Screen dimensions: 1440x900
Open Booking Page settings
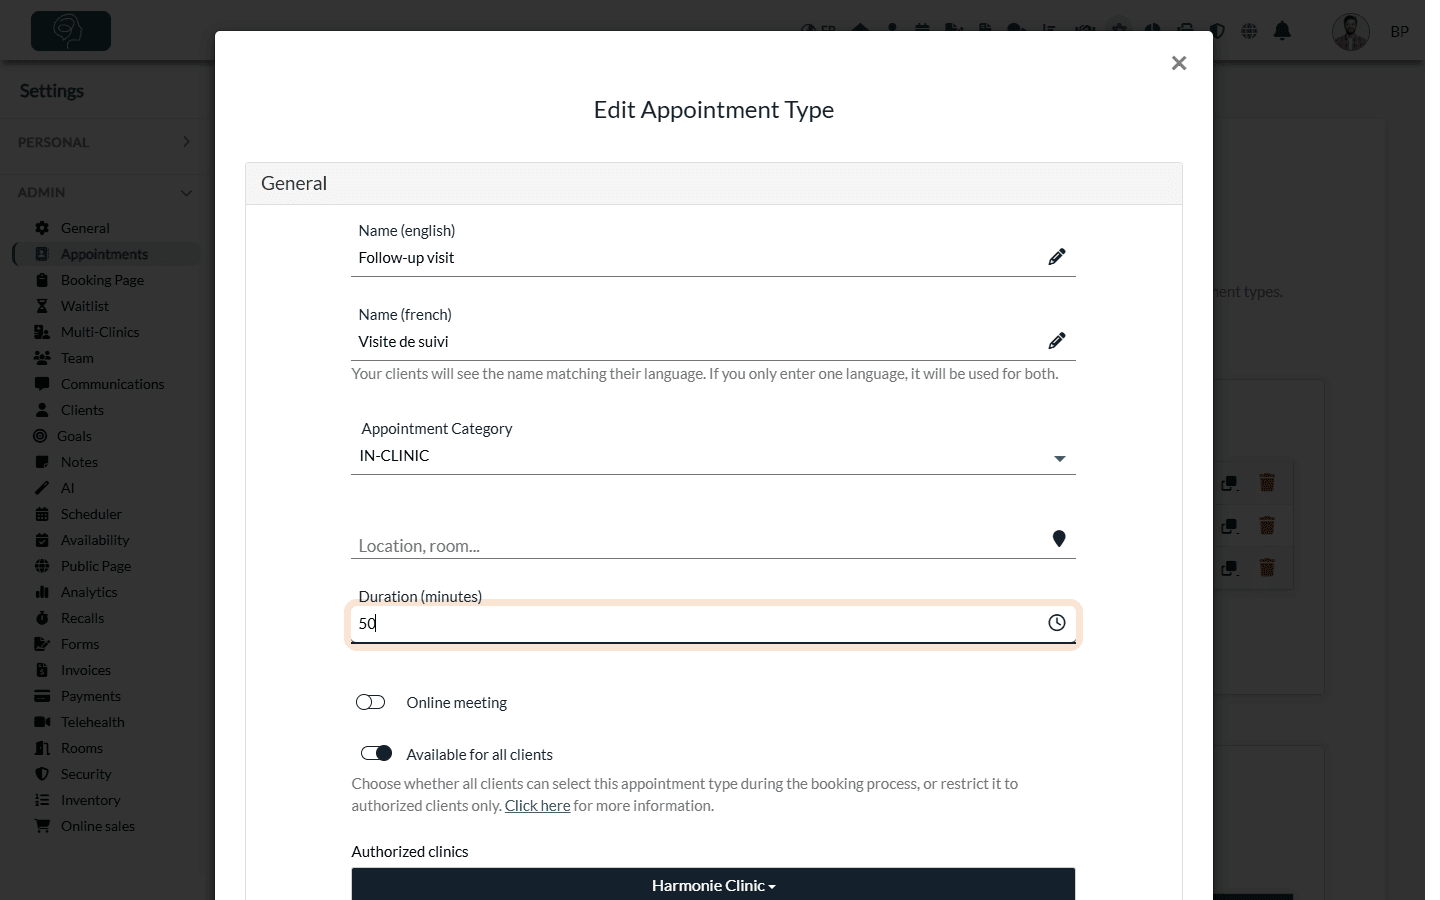[102, 280]
